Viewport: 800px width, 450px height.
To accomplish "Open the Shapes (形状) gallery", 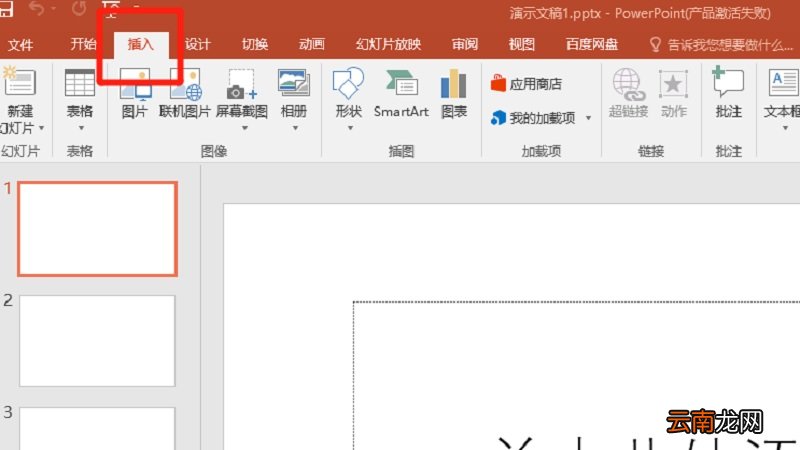I will point(348,83).
